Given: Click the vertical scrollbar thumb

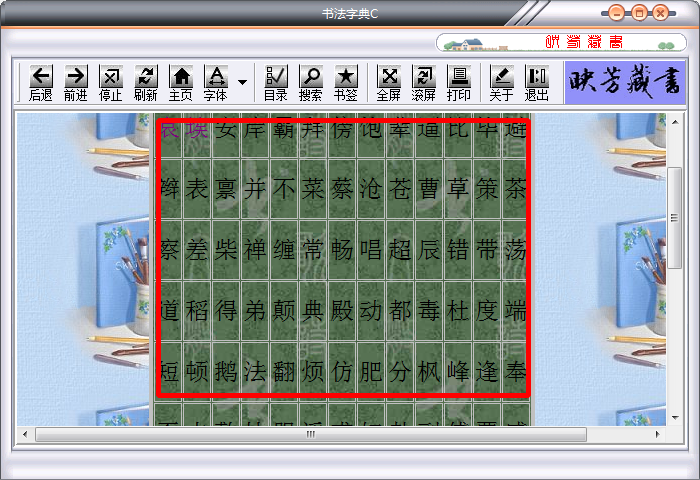Looking at the screenshot, I should point(675,218).
